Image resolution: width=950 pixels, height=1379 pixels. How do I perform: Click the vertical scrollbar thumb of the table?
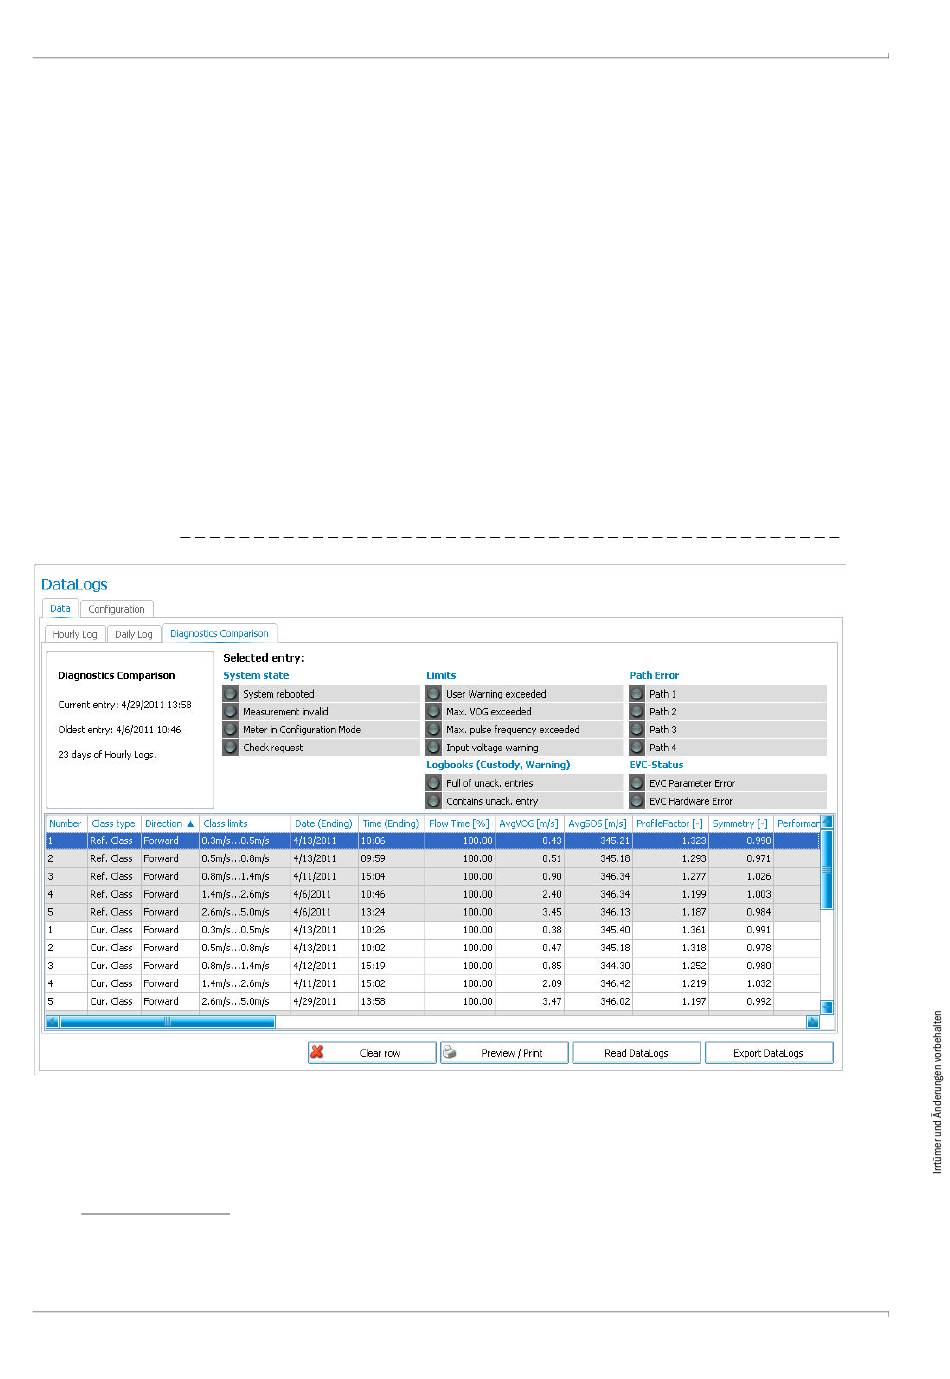pyautogui.click(x=827, y=869)
